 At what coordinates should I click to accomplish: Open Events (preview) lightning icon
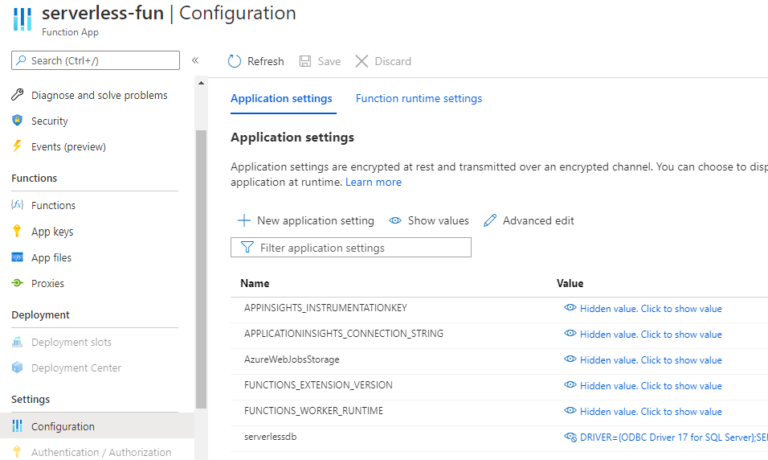(x=17, y=146)
